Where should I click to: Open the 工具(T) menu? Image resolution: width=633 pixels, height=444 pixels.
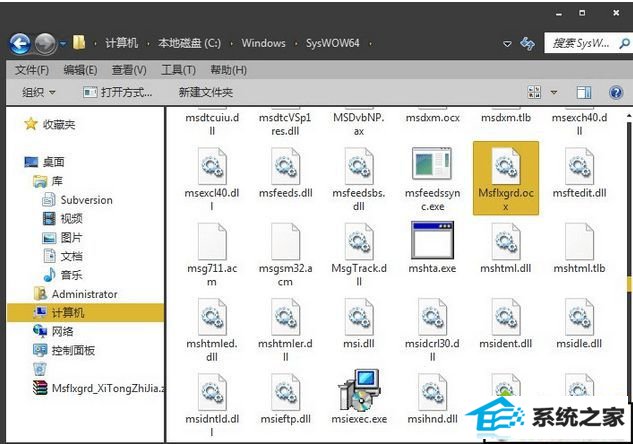coord(178,69)
